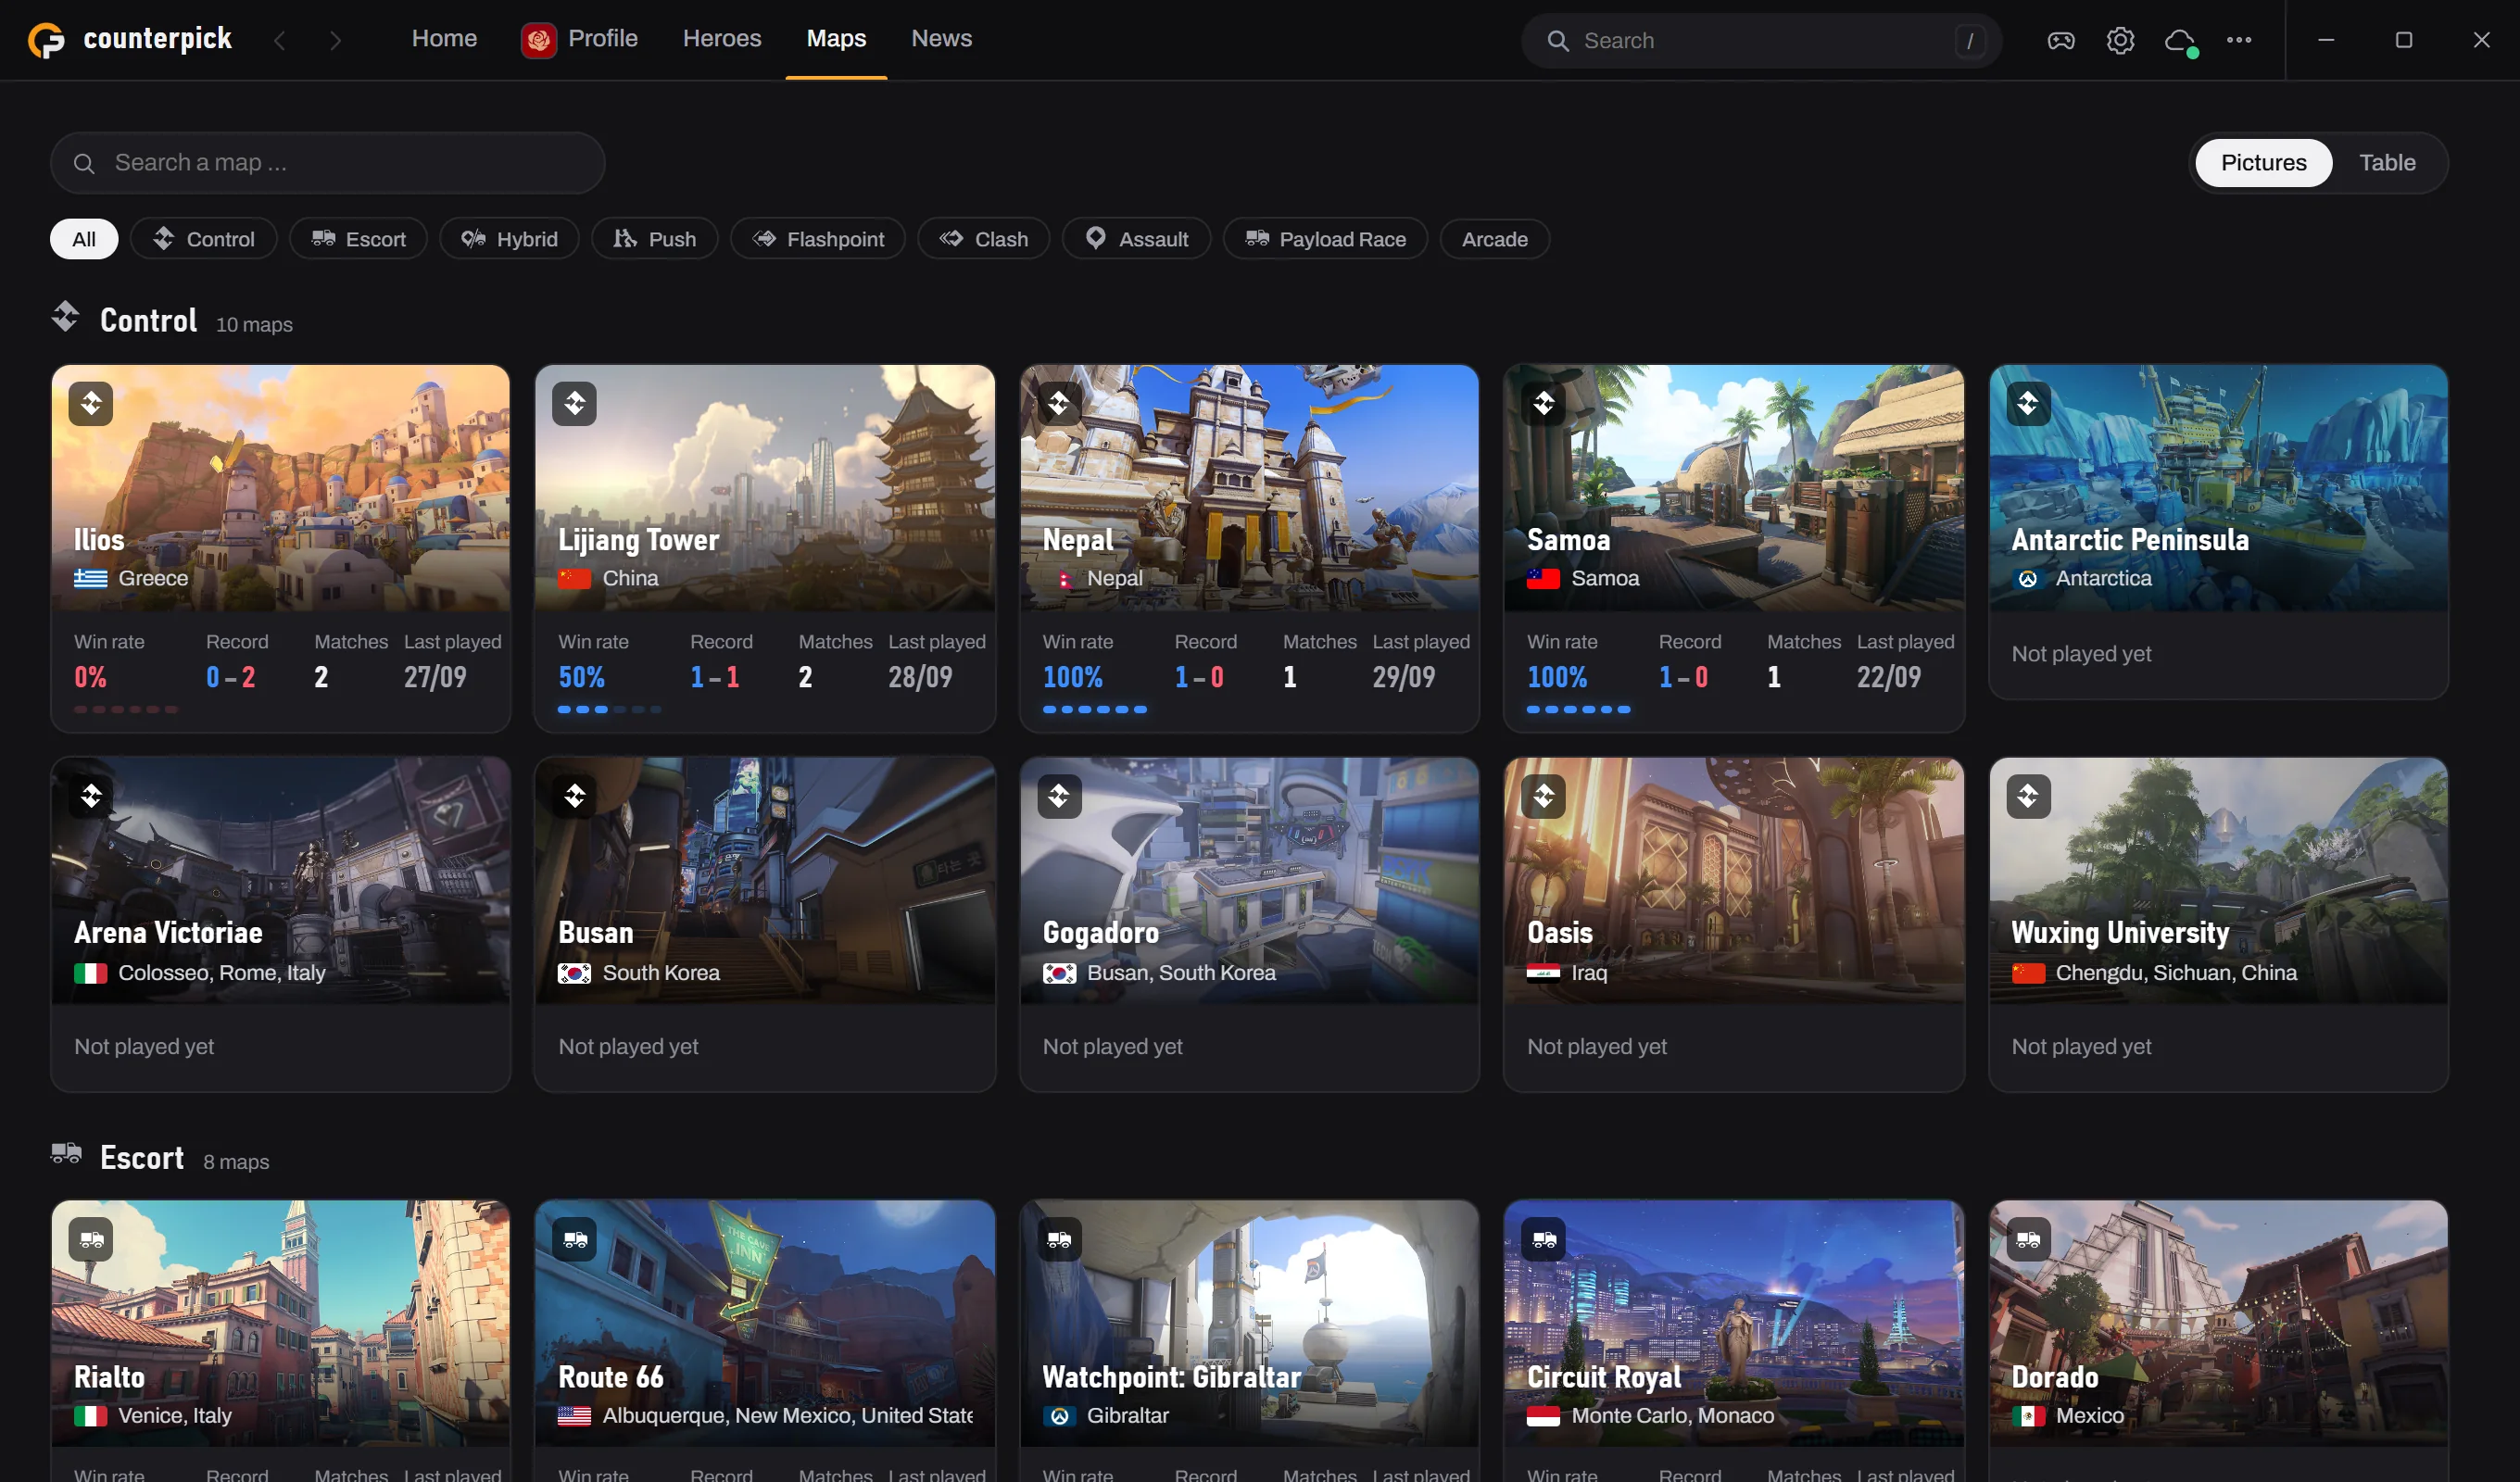
Task: Open the News tab
Action: coord(941,39)
